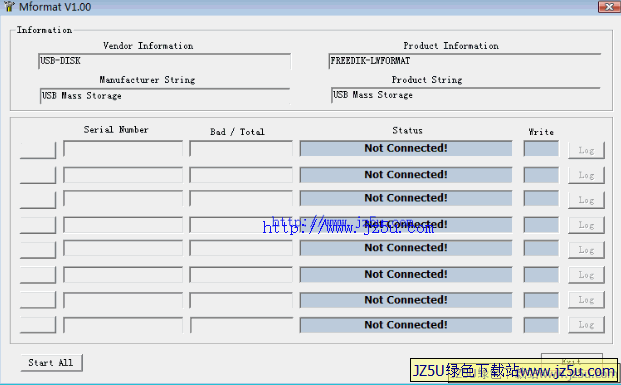
Task: Click the Write box in the fifth row
Action: [541, 248]
